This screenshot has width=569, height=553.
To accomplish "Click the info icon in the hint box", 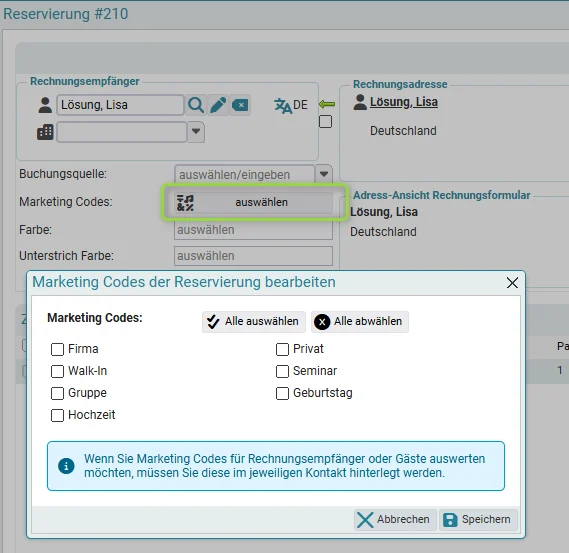I will click(66, 466).
